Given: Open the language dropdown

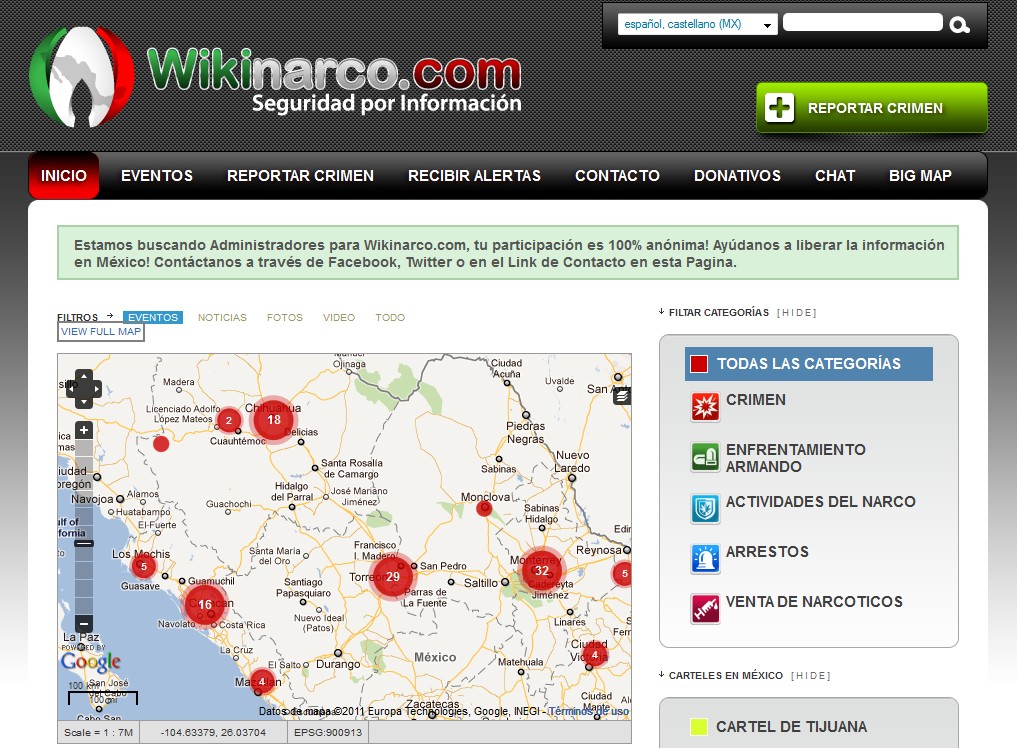Looking at the screenshot, I should point(697,24).
